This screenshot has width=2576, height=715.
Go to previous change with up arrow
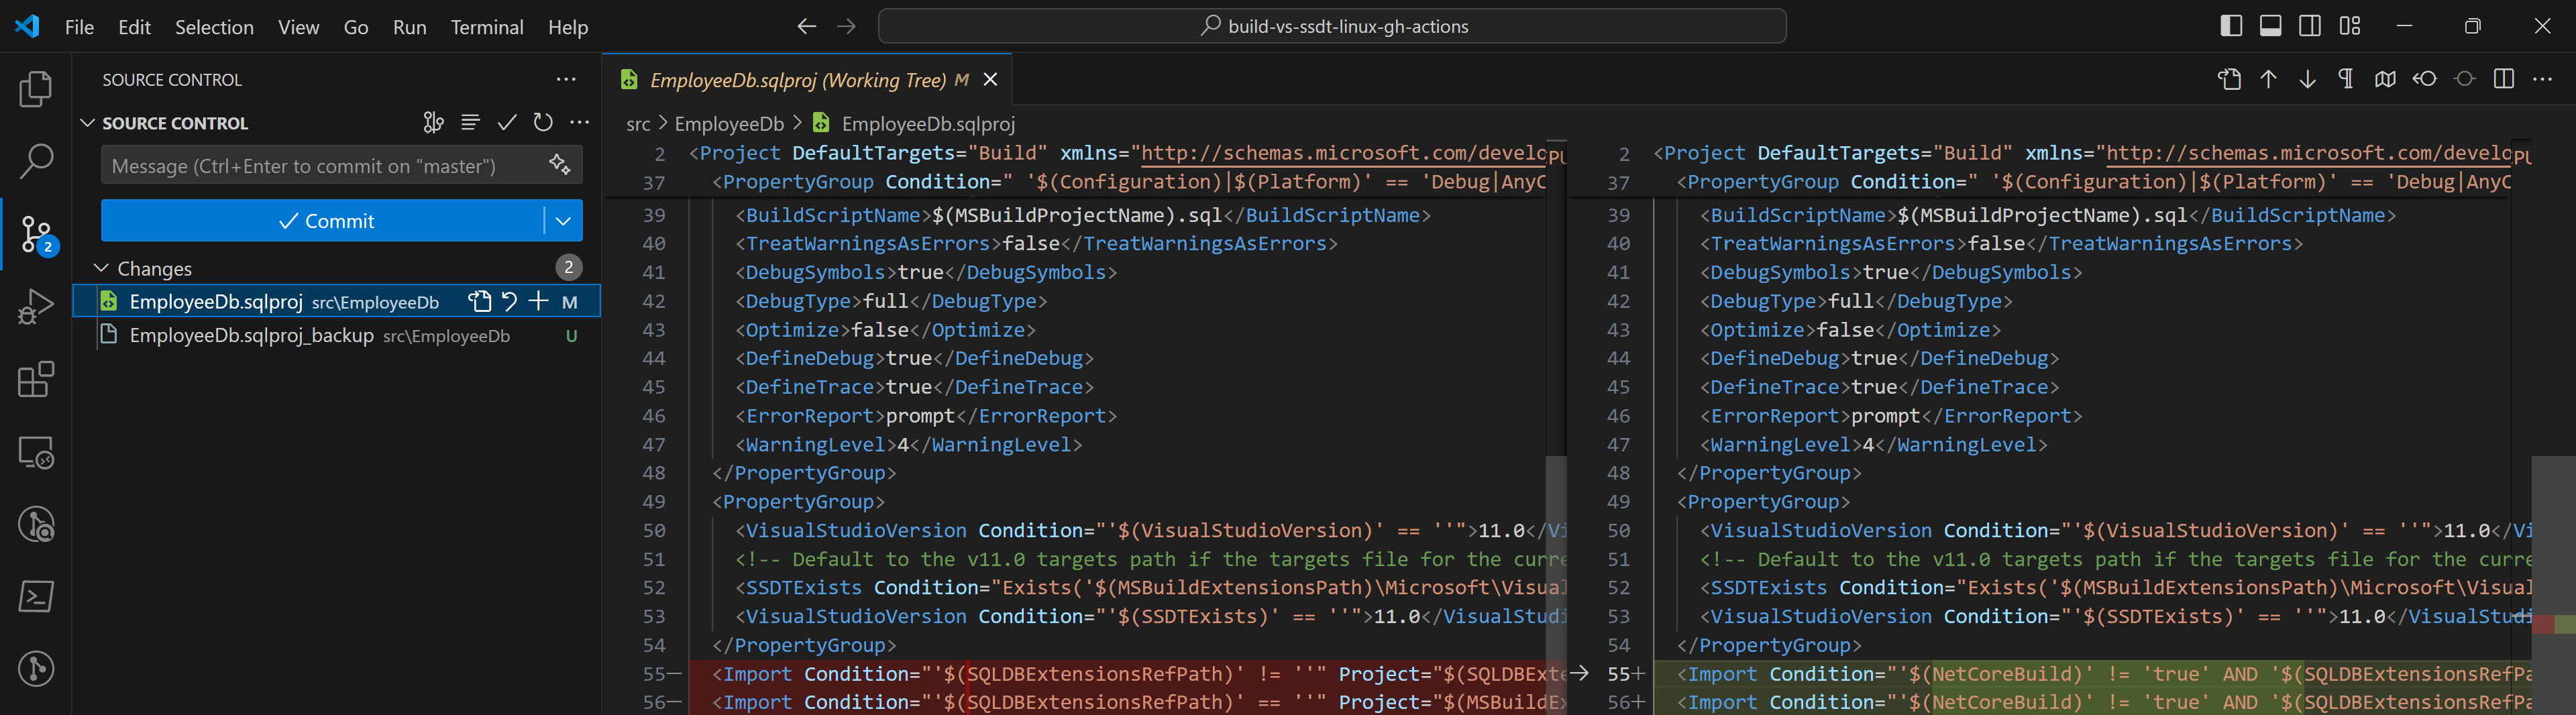pyautogui.click(x=2268, y=79)
